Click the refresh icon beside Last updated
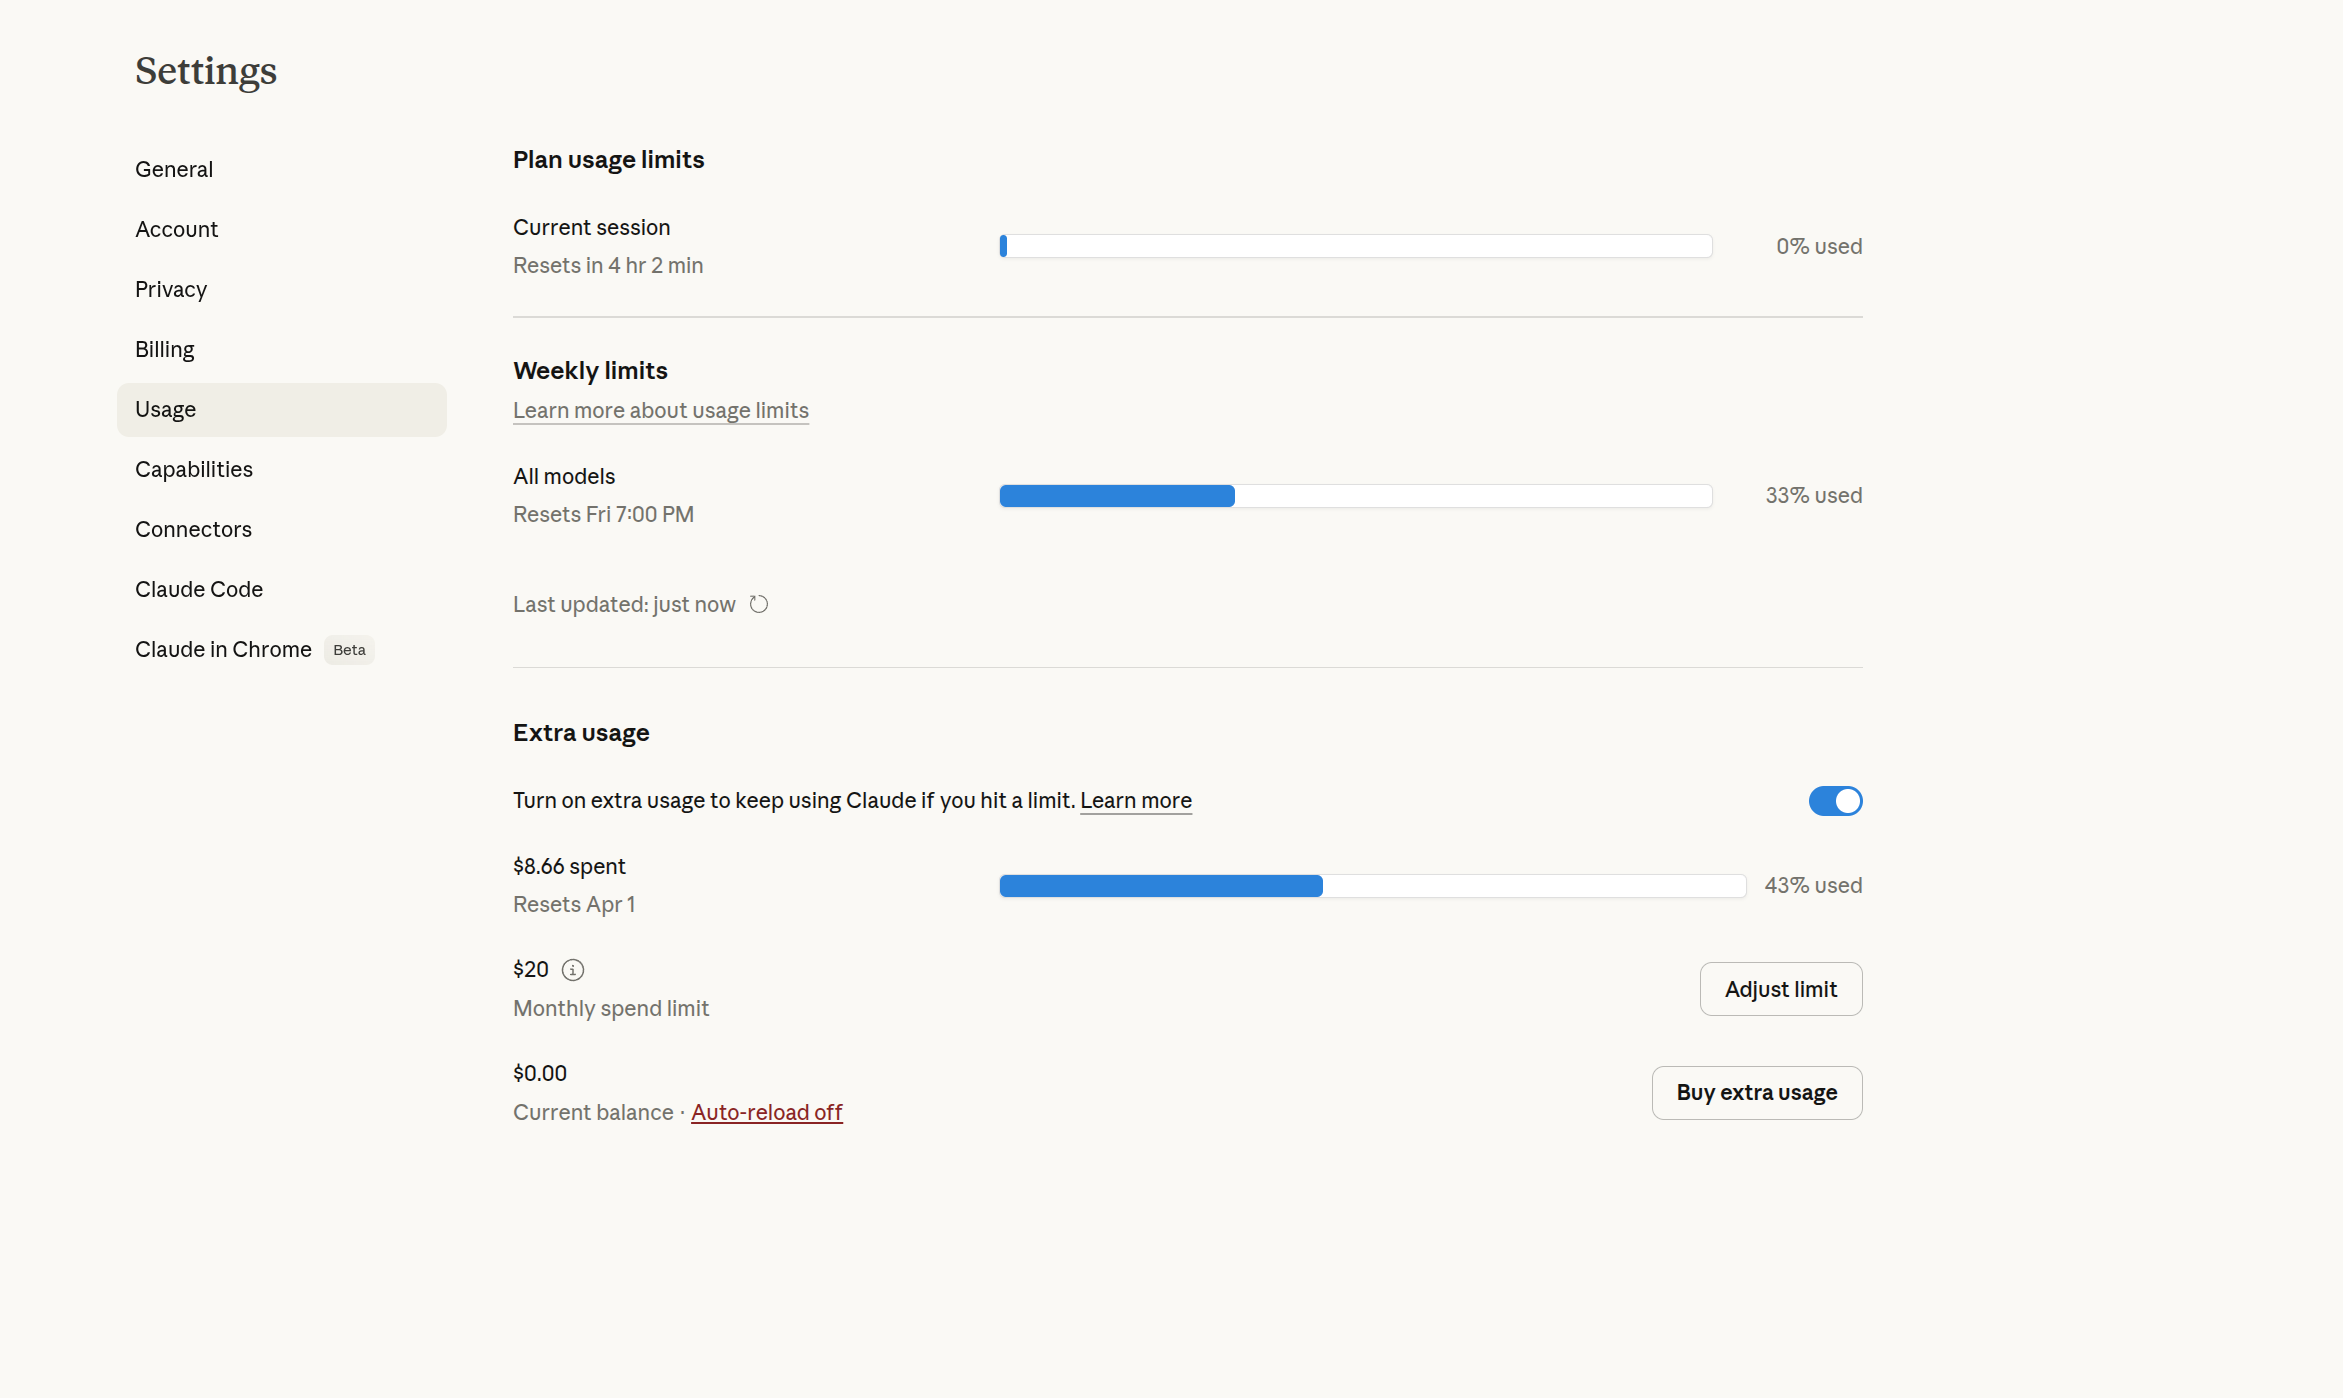This screenshot has width=2343, height=1398. click(x=759, y=604)
